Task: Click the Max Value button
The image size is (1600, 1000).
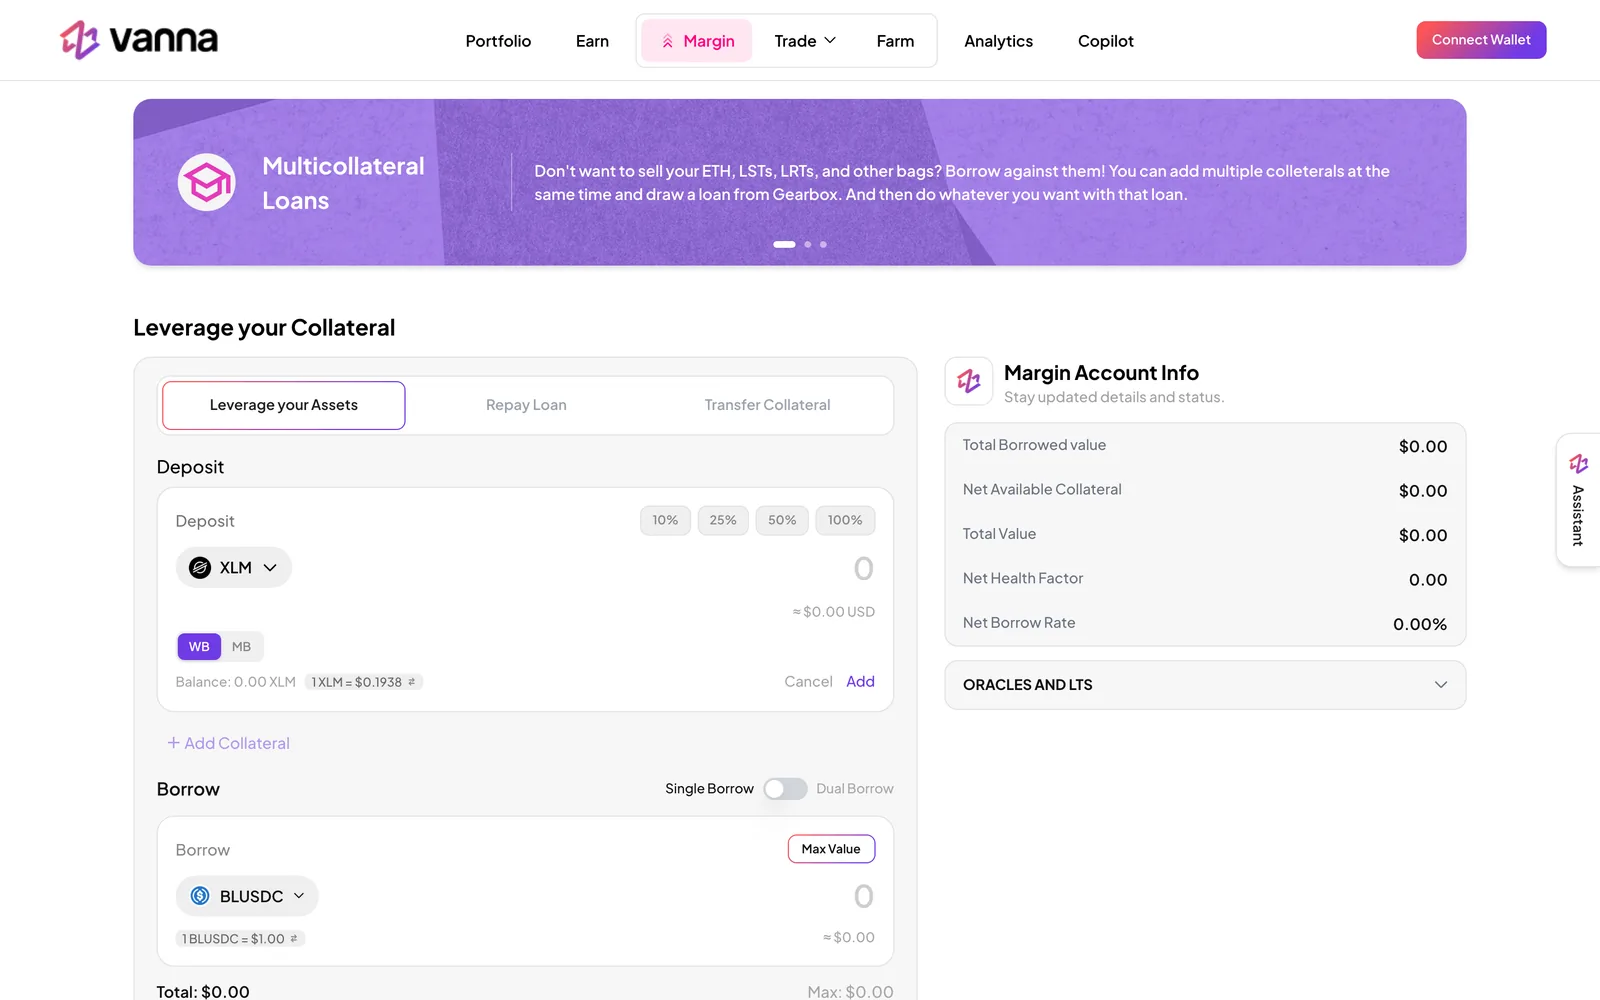Action: click(x=831, y=849)
